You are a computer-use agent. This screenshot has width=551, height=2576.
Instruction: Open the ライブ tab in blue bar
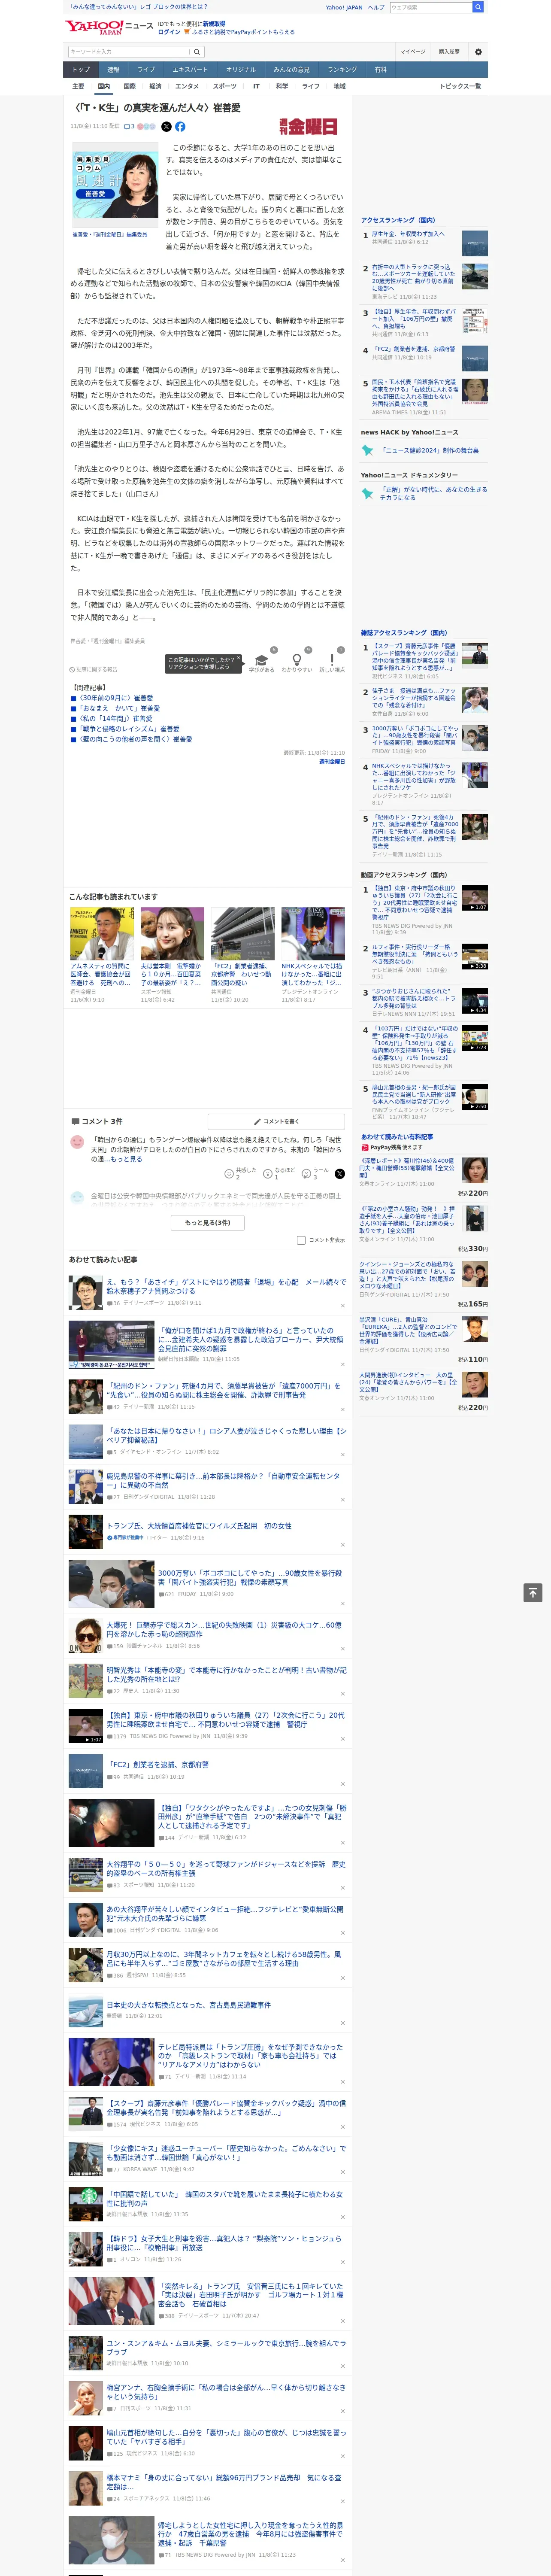coord(146,70)
